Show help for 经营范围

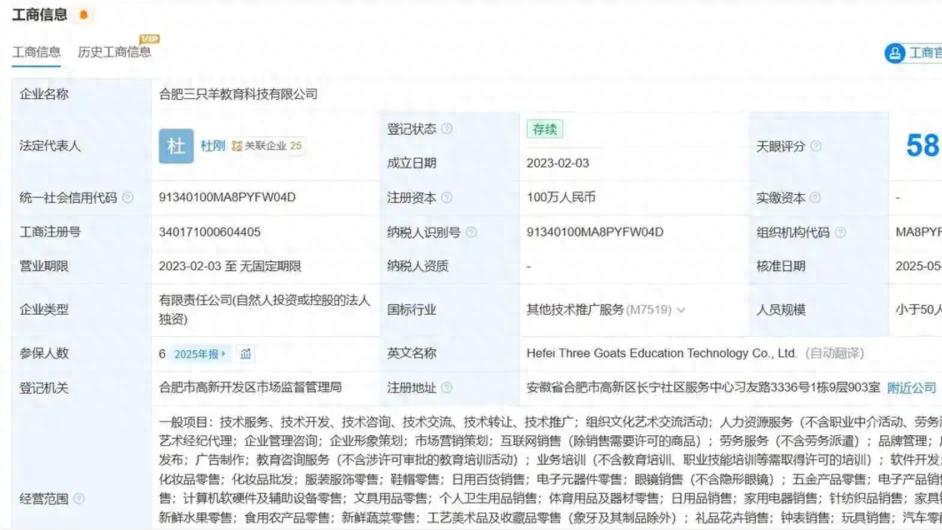pyautogui.click(x=79, y=498)
